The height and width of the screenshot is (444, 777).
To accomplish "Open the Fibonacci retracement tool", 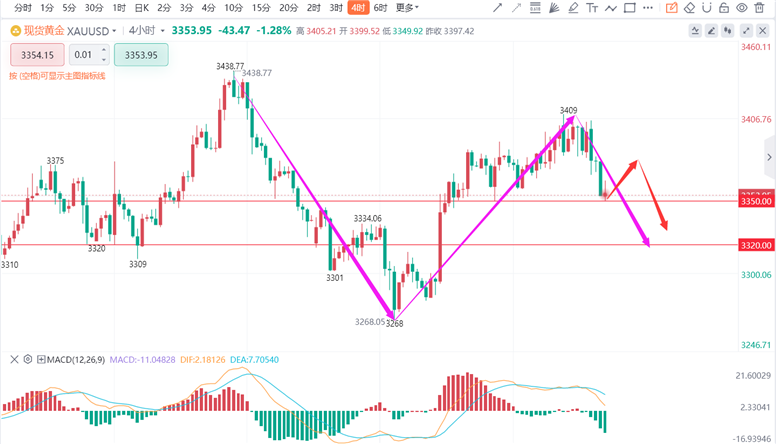I will [535, 8].
